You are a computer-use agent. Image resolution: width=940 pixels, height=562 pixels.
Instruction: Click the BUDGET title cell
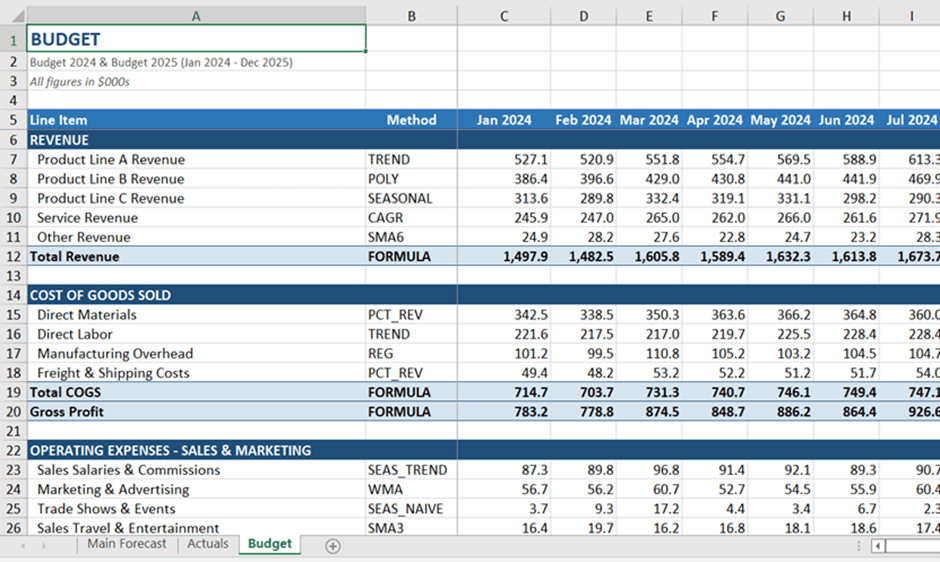pyautogui.click(x=196, y=39)
